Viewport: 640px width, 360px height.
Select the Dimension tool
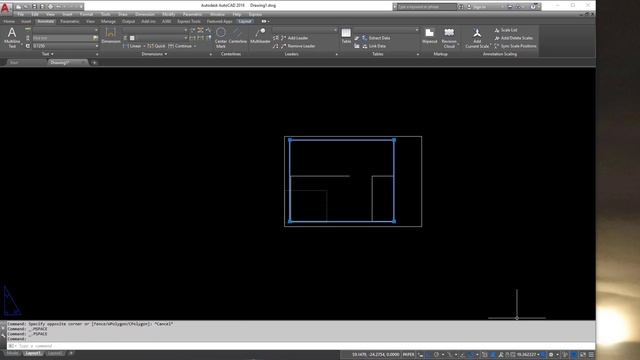click(111, 36)
